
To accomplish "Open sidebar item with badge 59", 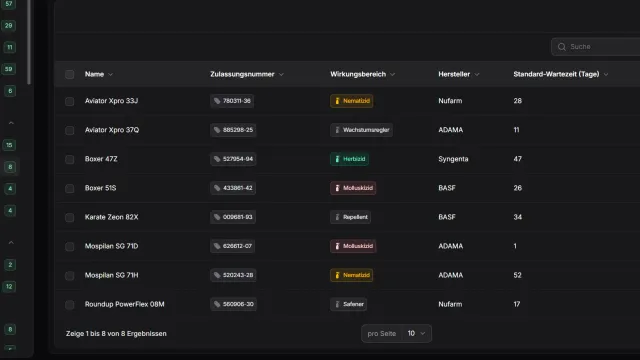I will (x=9, y=69).
